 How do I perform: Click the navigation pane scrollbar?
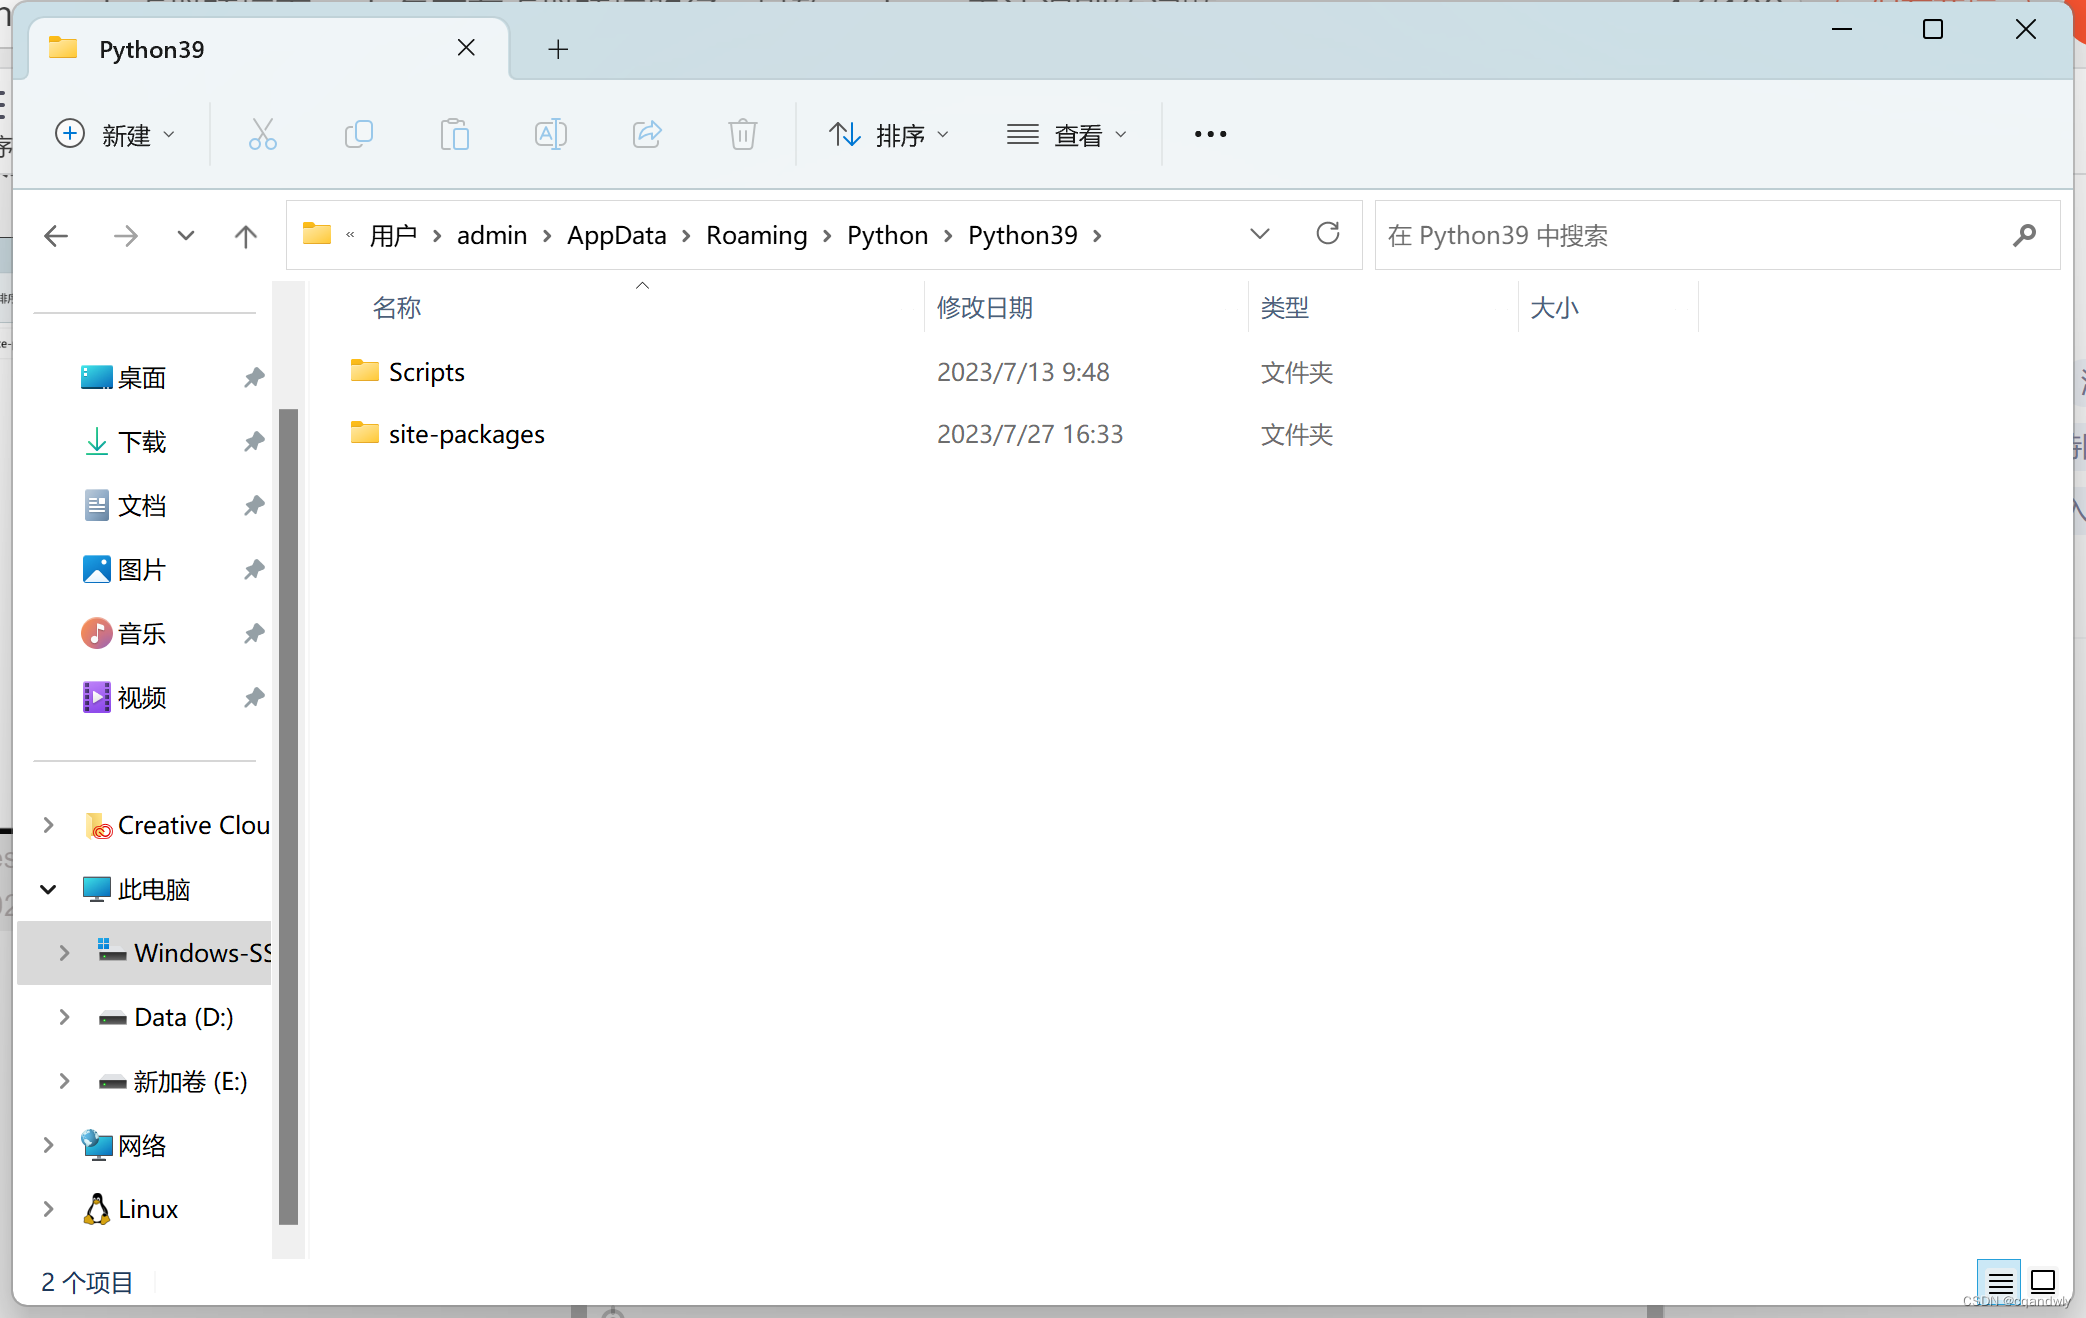[288, 815]
